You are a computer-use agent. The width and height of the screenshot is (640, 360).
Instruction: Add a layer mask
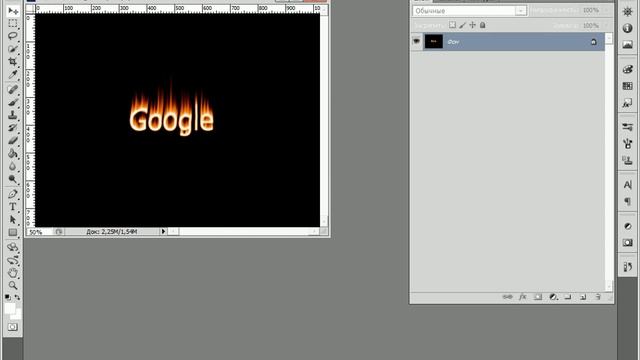tap(538, 297)
